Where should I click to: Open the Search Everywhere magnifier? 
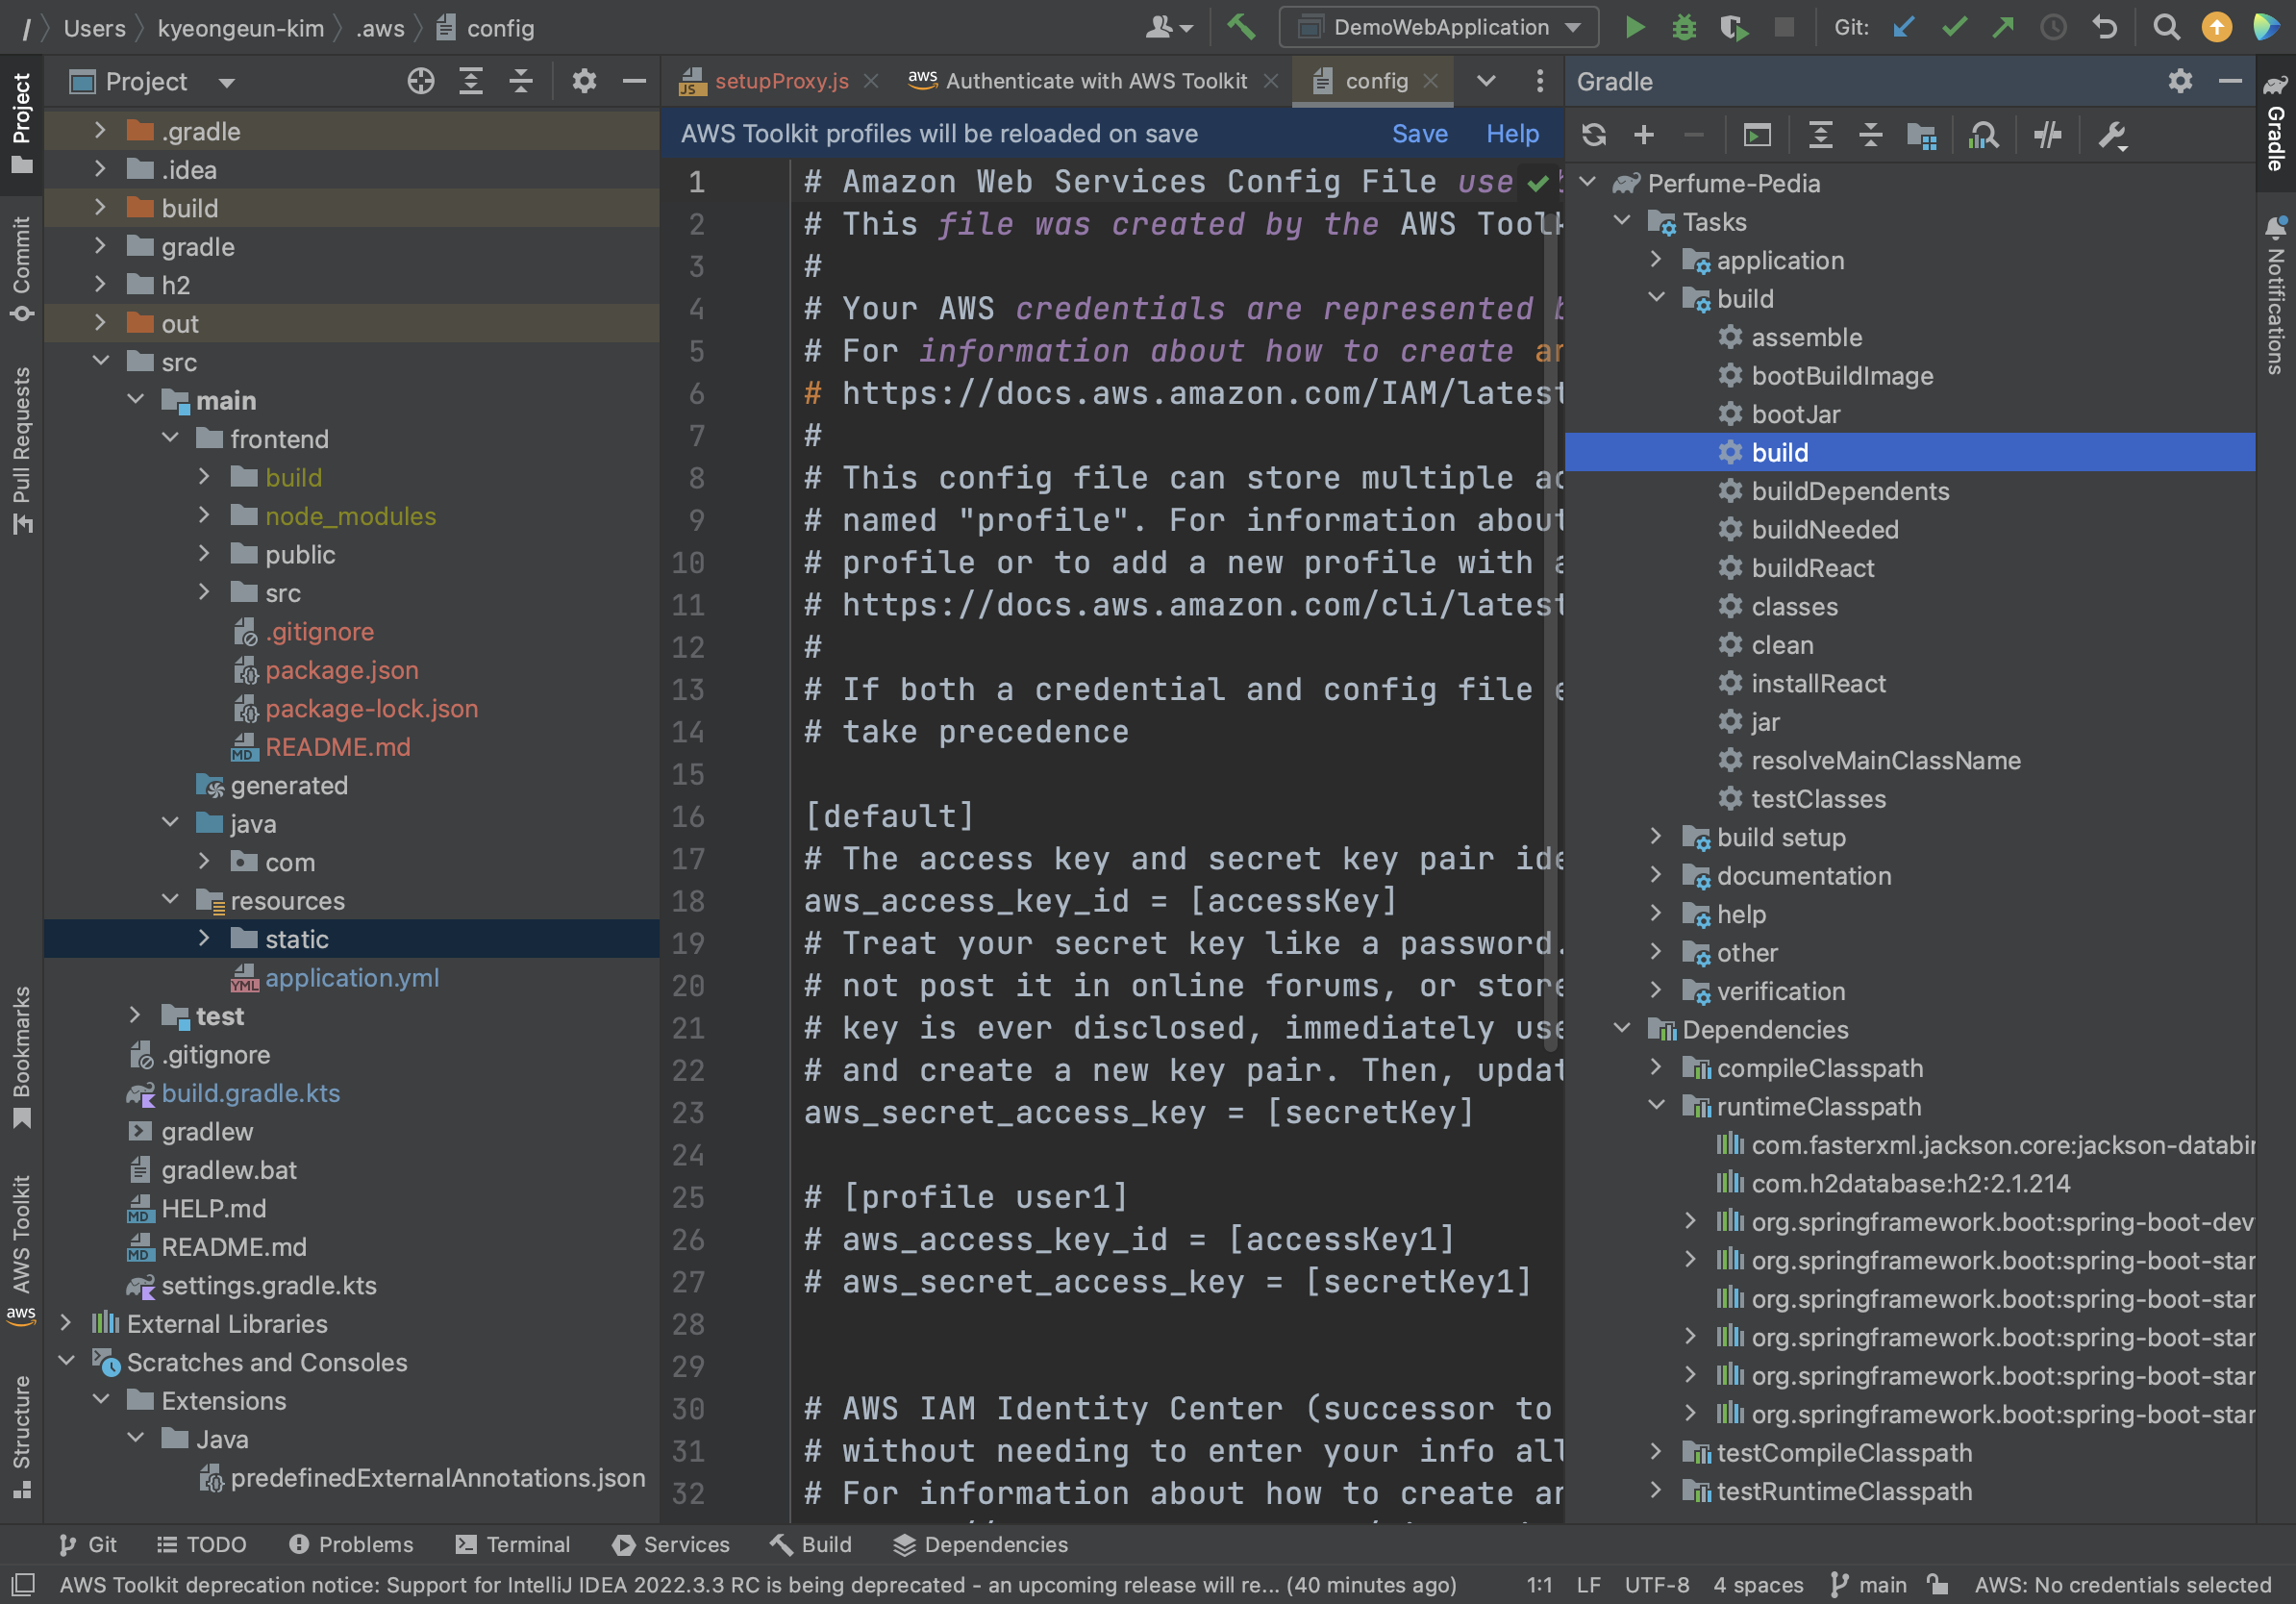pyautogui.click(x=2166, y=27)
